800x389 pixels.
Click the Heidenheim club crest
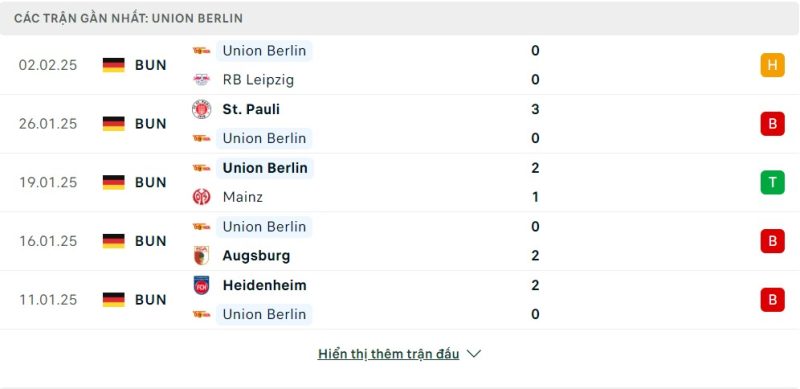[x=202, y=285]
